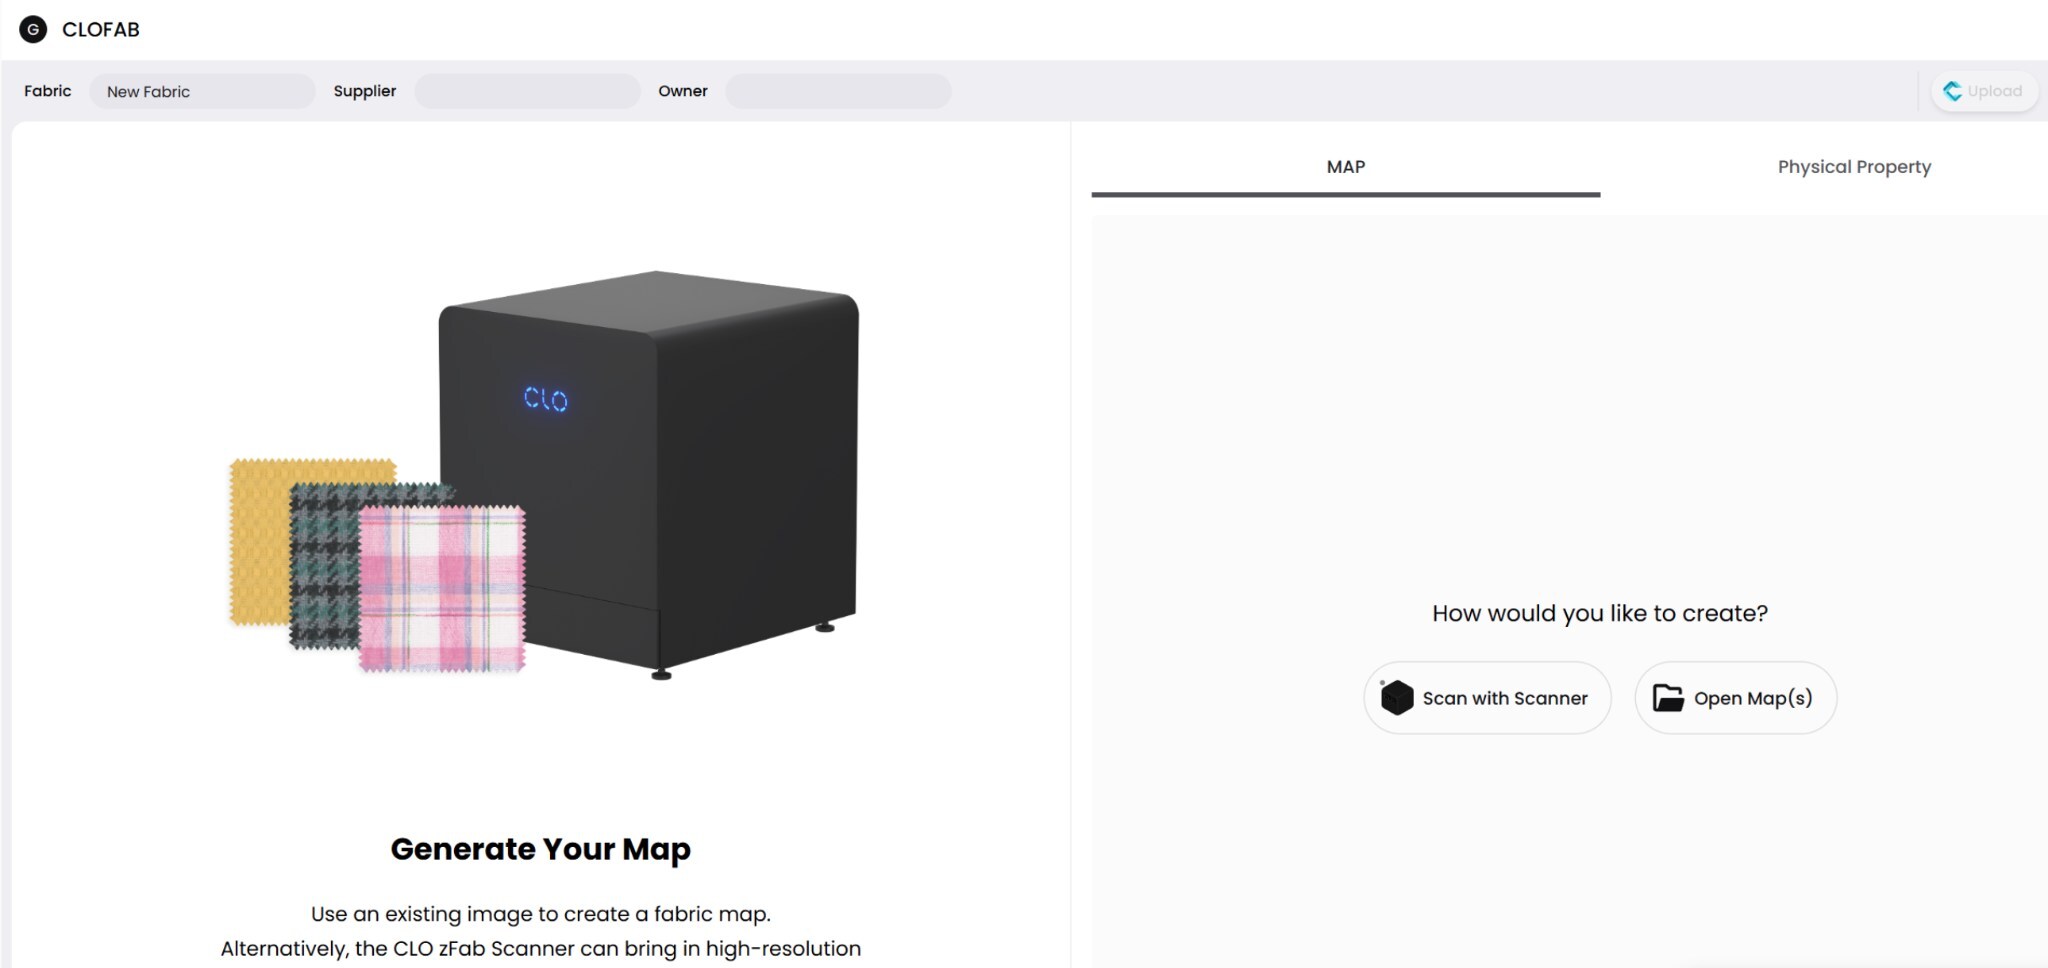Viewport: 2048px width, 968px height.
Task: Select the MAP tab
Action: click(x=1345, y=167)
